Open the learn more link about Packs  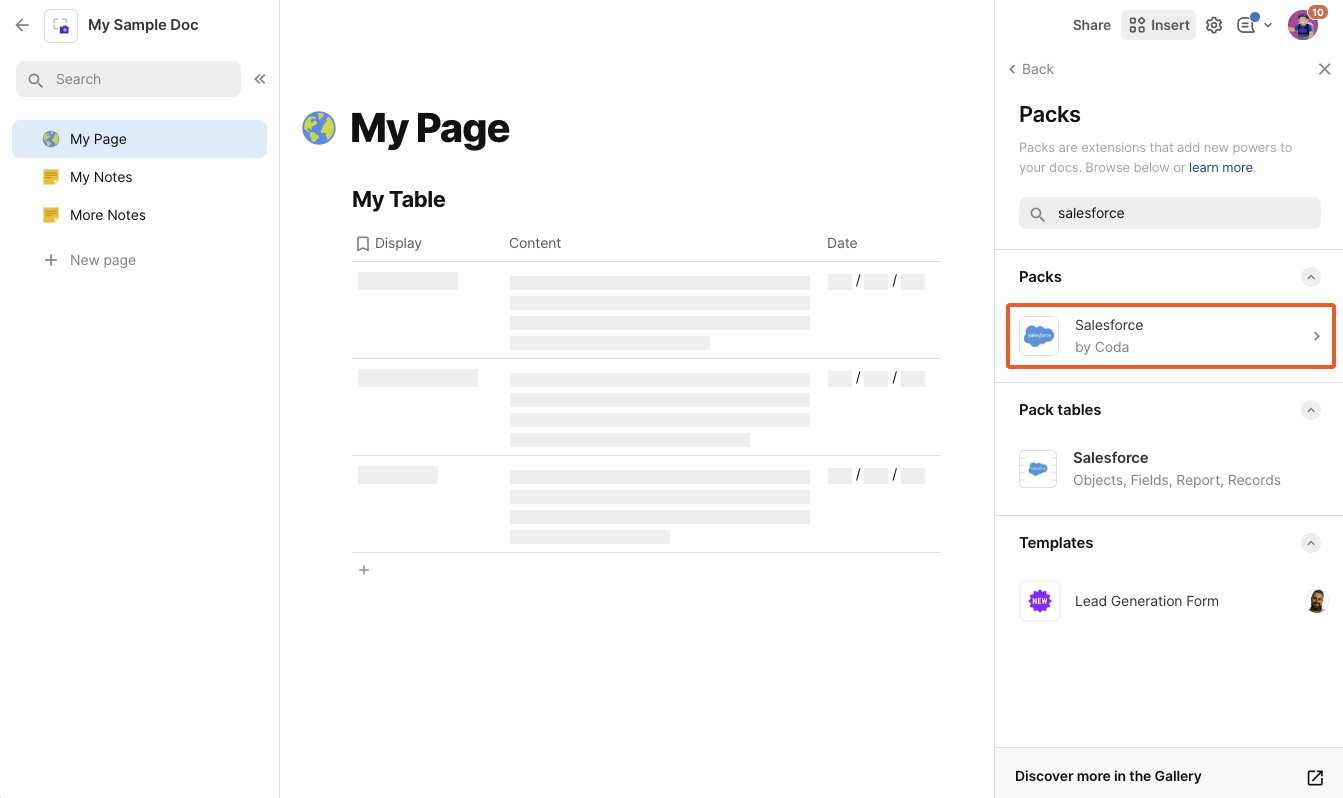coord(1221,167)
